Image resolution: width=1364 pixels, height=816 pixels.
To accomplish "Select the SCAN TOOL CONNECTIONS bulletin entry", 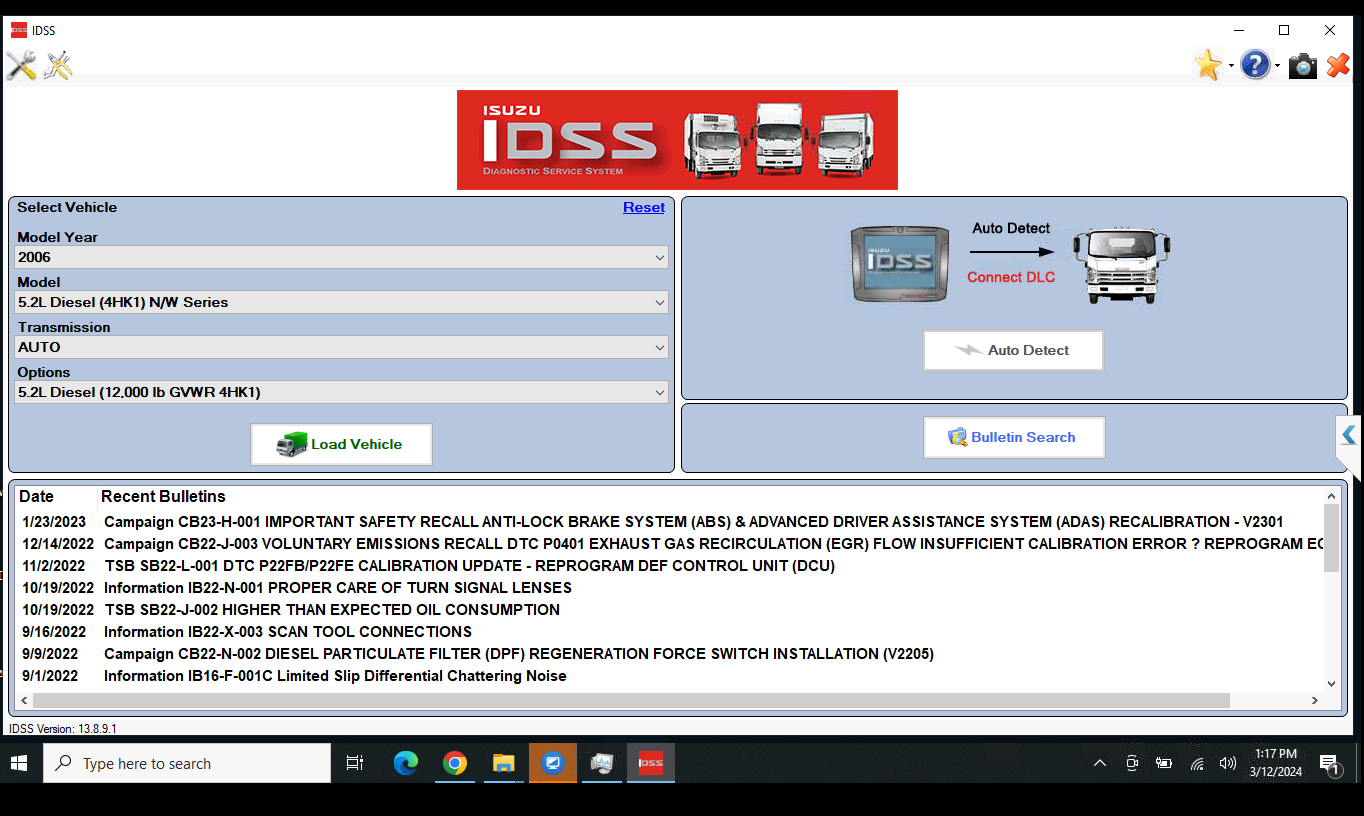I will click(x=287, y=632).
